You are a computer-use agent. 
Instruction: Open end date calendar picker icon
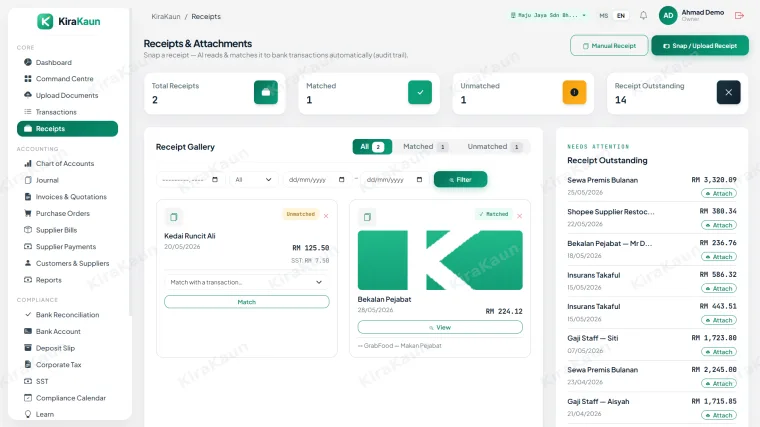(x=419, y=179)
